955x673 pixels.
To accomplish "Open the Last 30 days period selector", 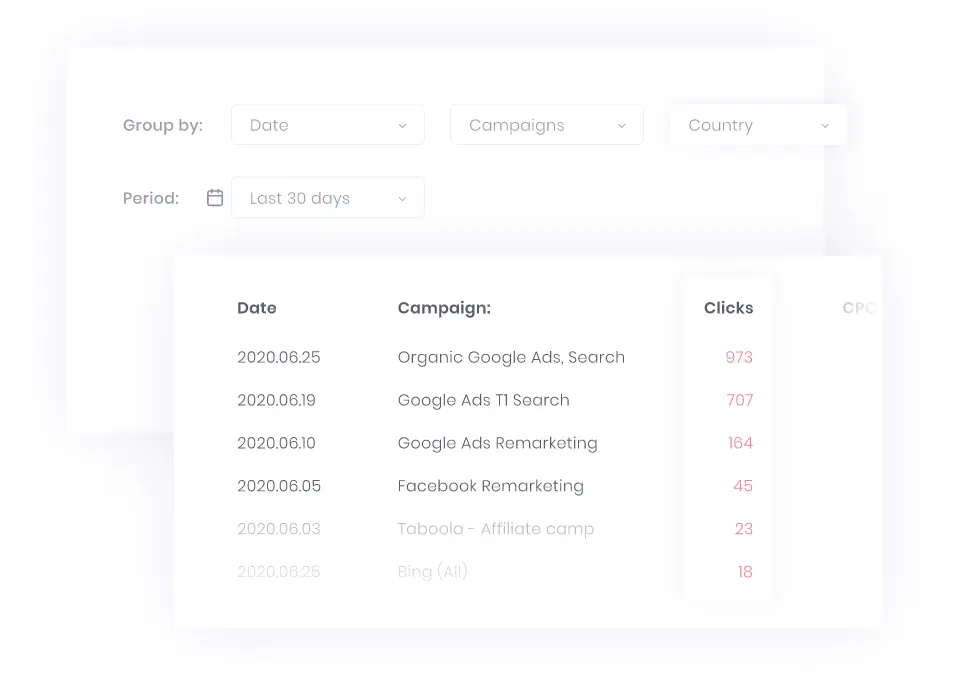I will (x=327, y=198).
